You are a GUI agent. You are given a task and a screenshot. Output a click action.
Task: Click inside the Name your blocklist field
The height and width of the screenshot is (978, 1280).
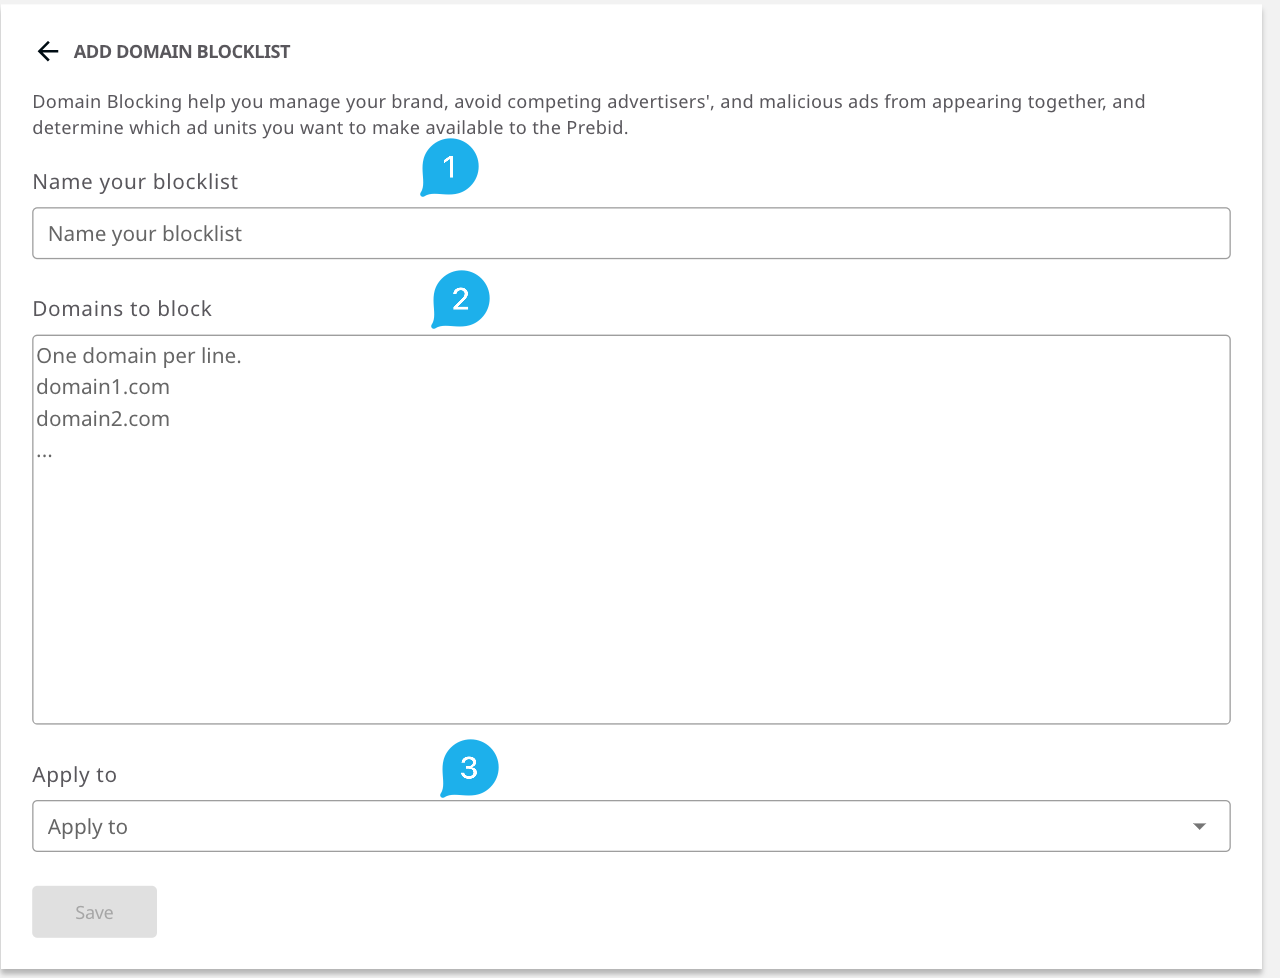(630, 233)
